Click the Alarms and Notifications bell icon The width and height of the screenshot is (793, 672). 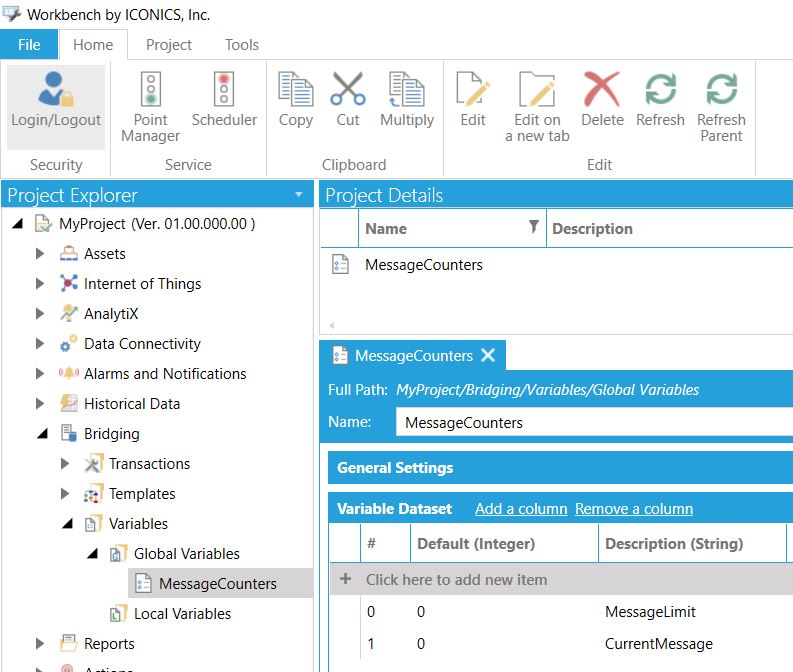[x=69, y=373]
